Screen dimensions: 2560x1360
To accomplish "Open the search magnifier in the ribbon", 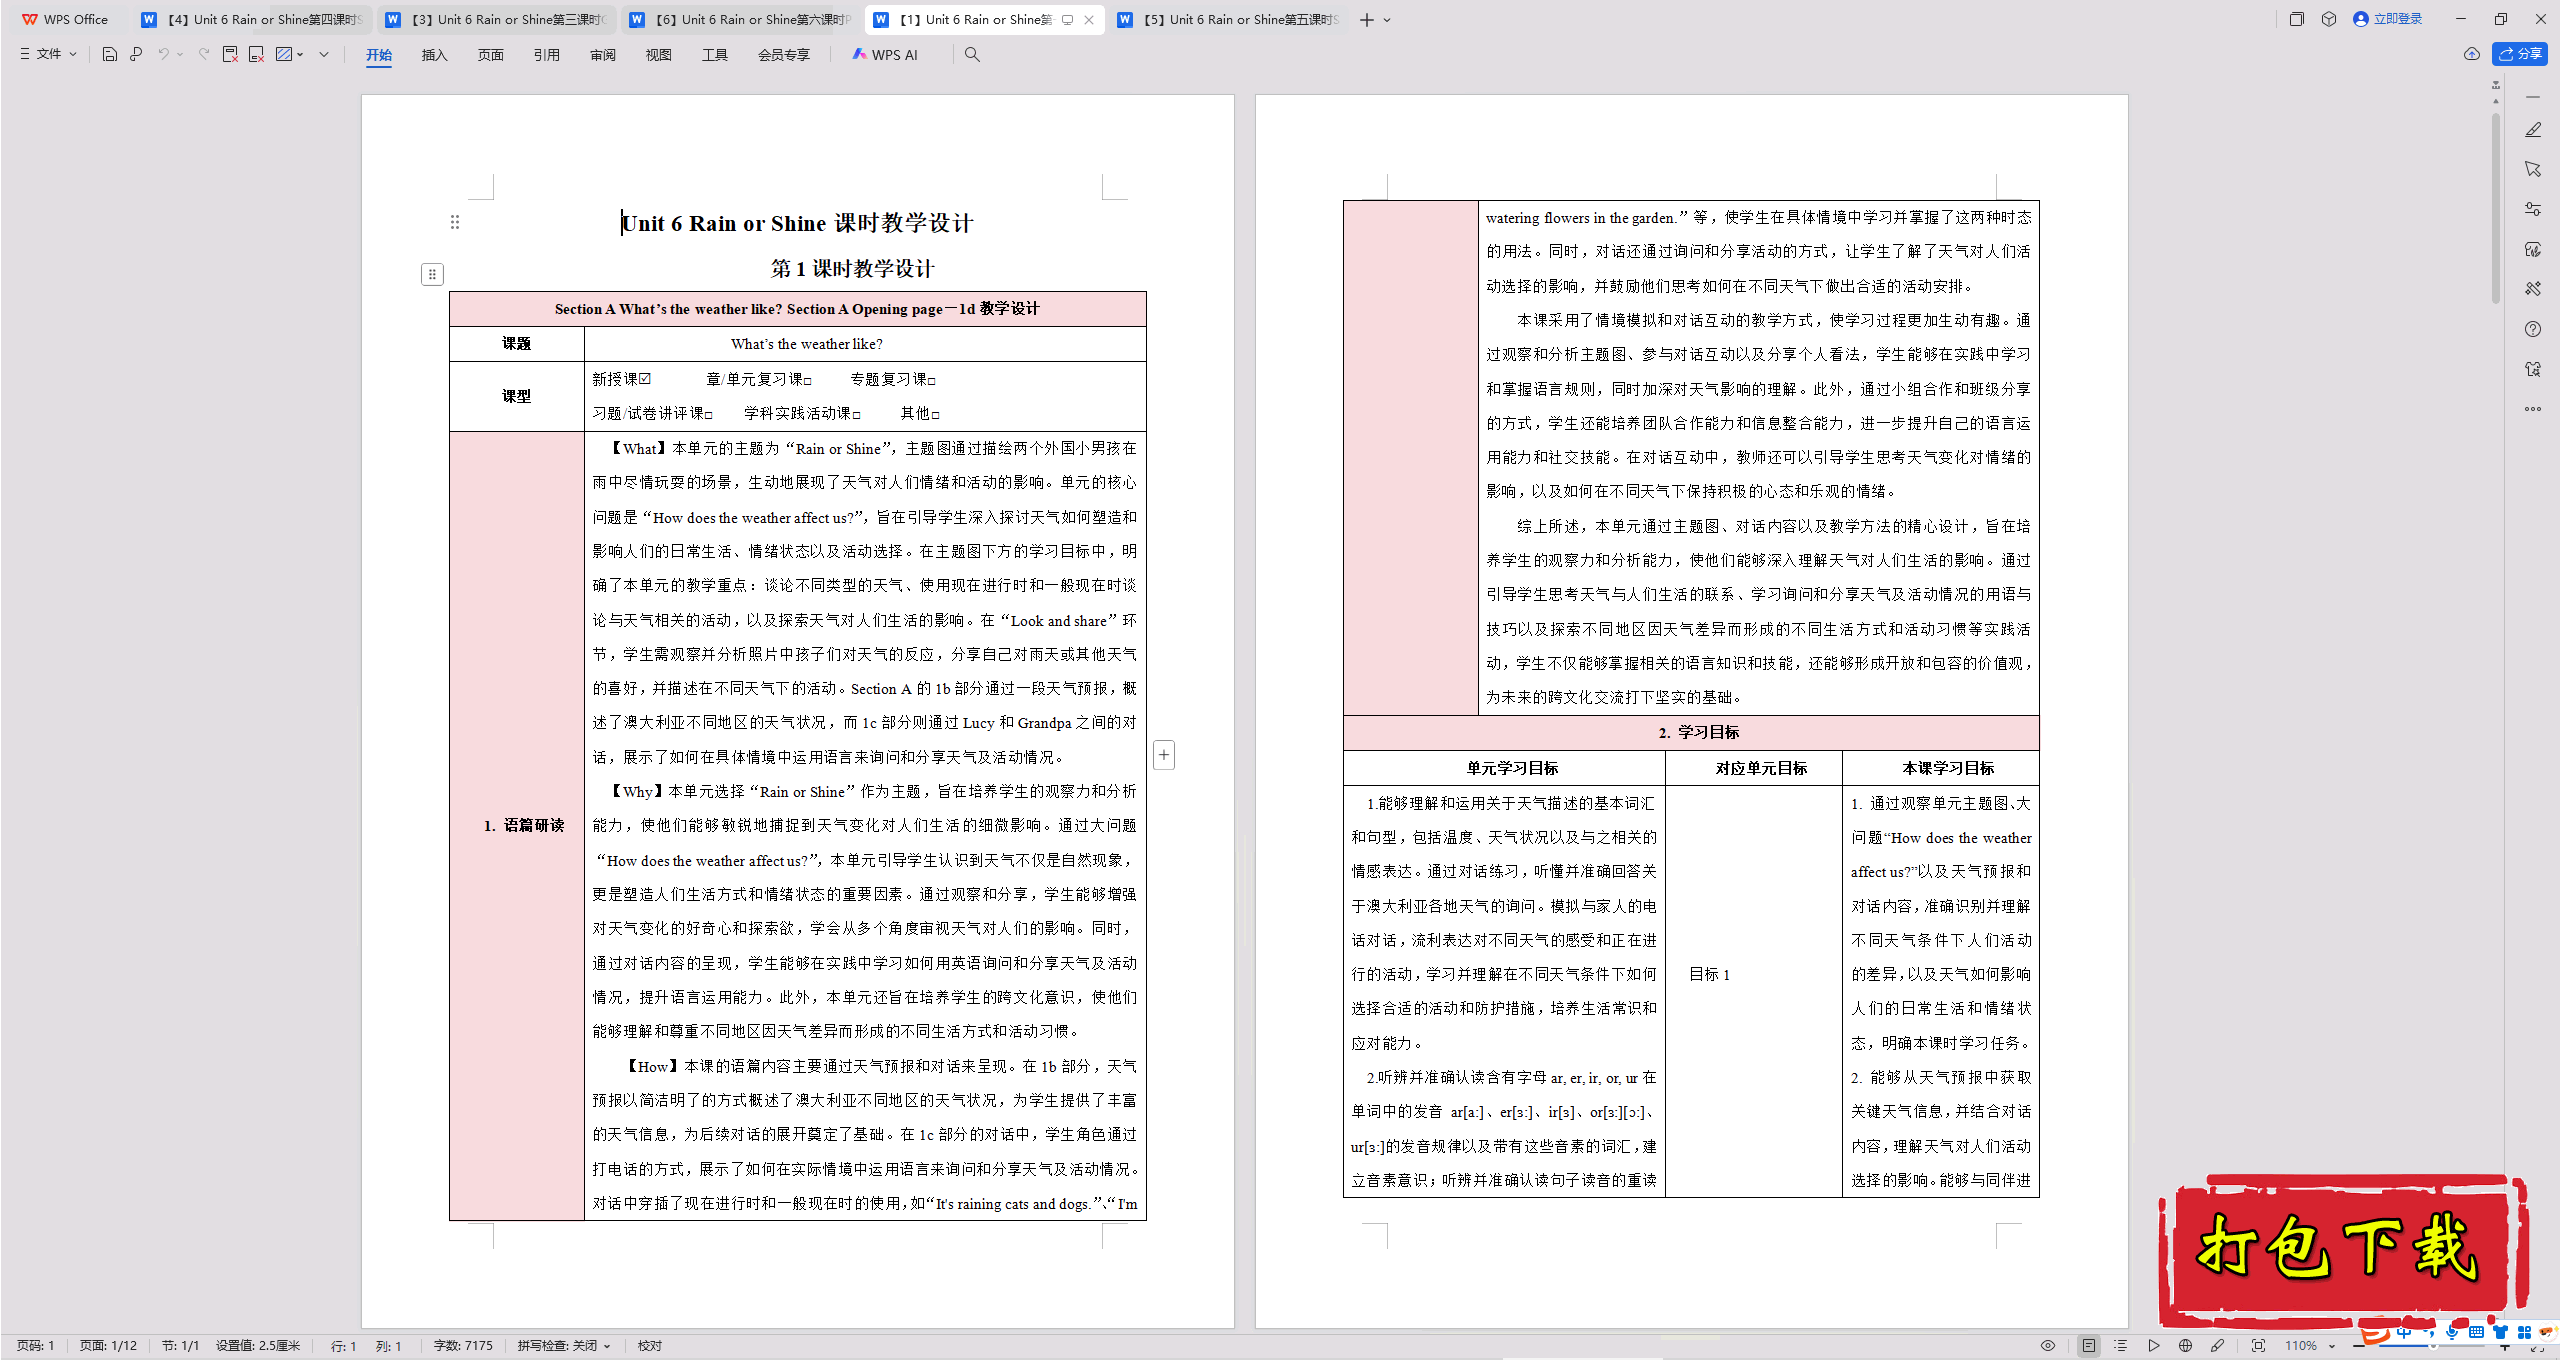I will pos(972,55).
